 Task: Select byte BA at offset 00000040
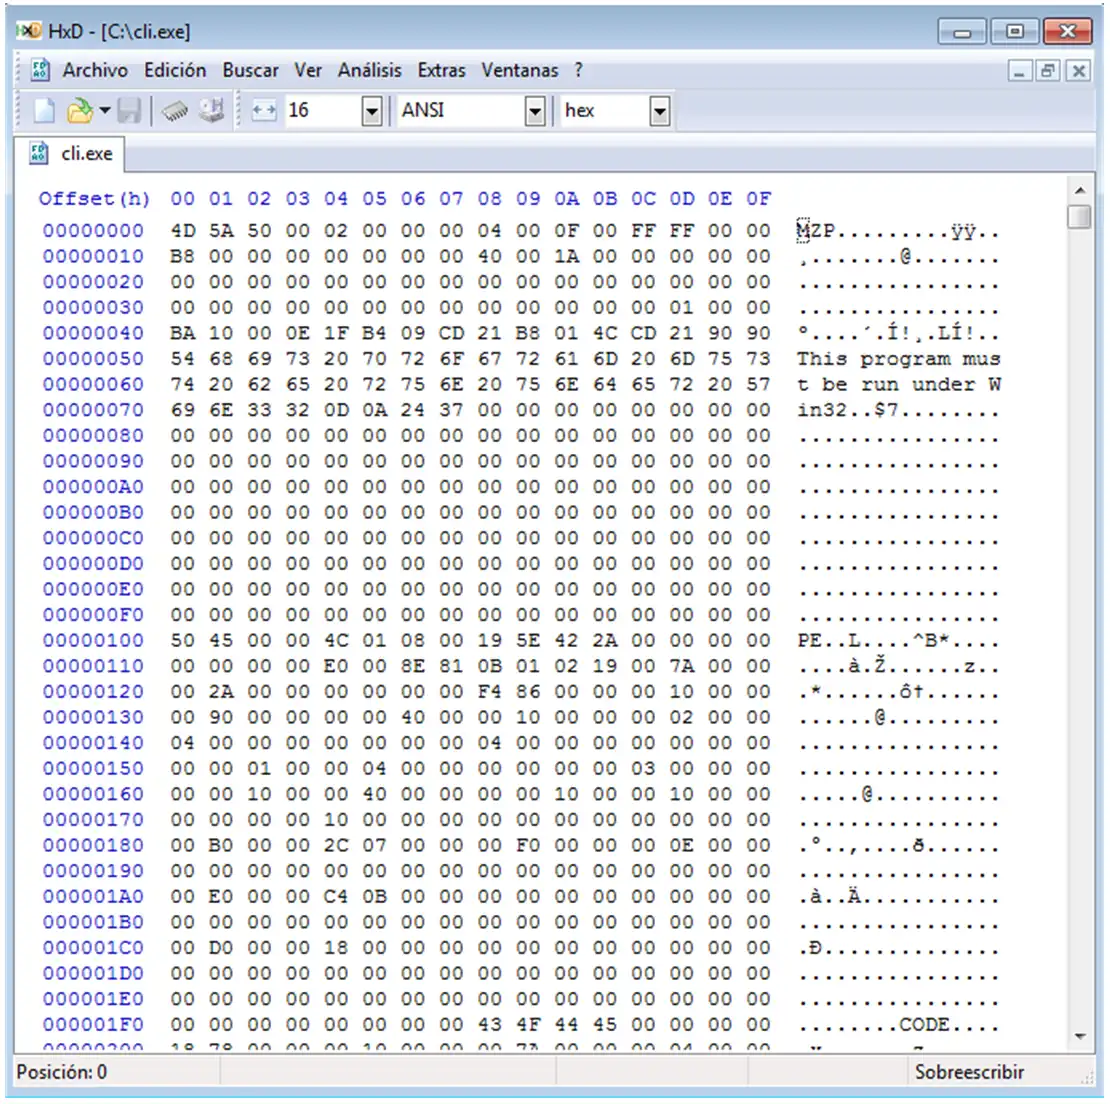182,333
